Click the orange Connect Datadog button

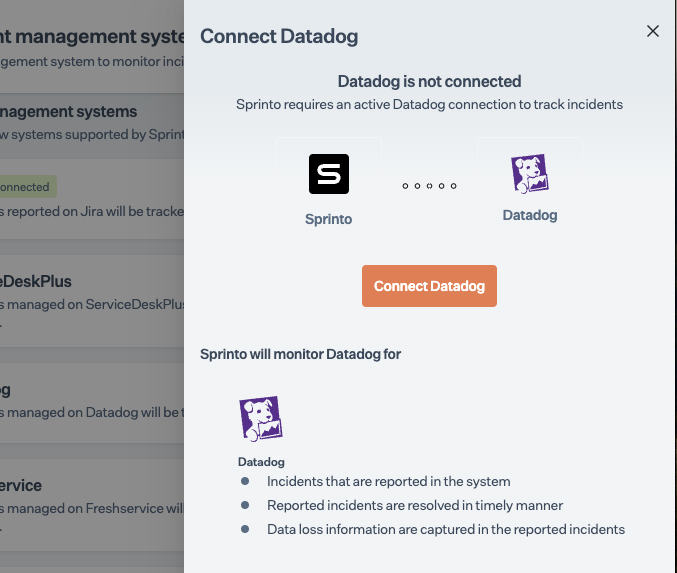coord(429,286)
